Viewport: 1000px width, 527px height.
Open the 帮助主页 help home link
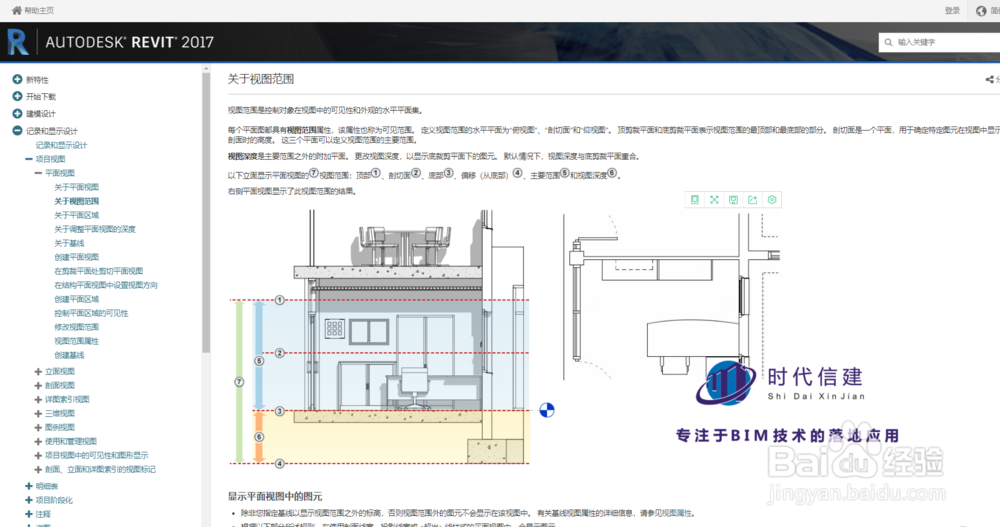tap(39, 11)
